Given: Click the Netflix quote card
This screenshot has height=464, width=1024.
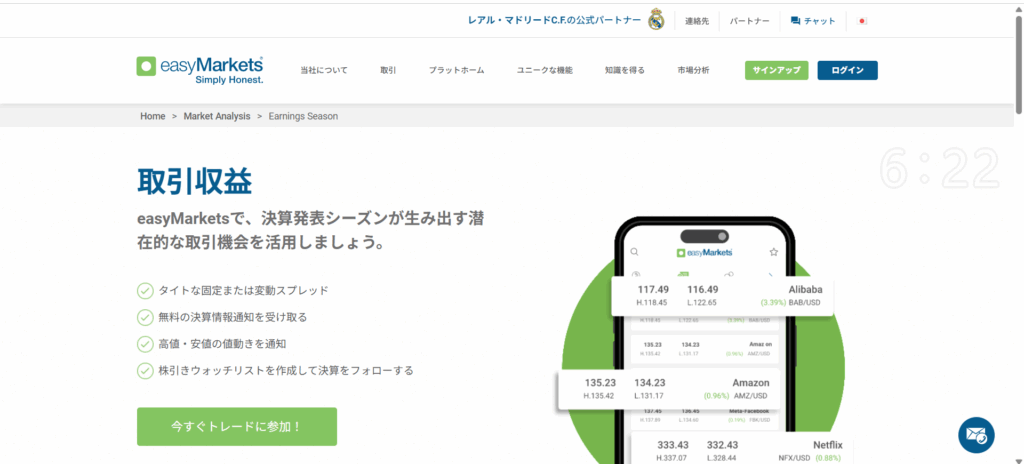Looking at the screenshot, I should click(x=742, y=448).
